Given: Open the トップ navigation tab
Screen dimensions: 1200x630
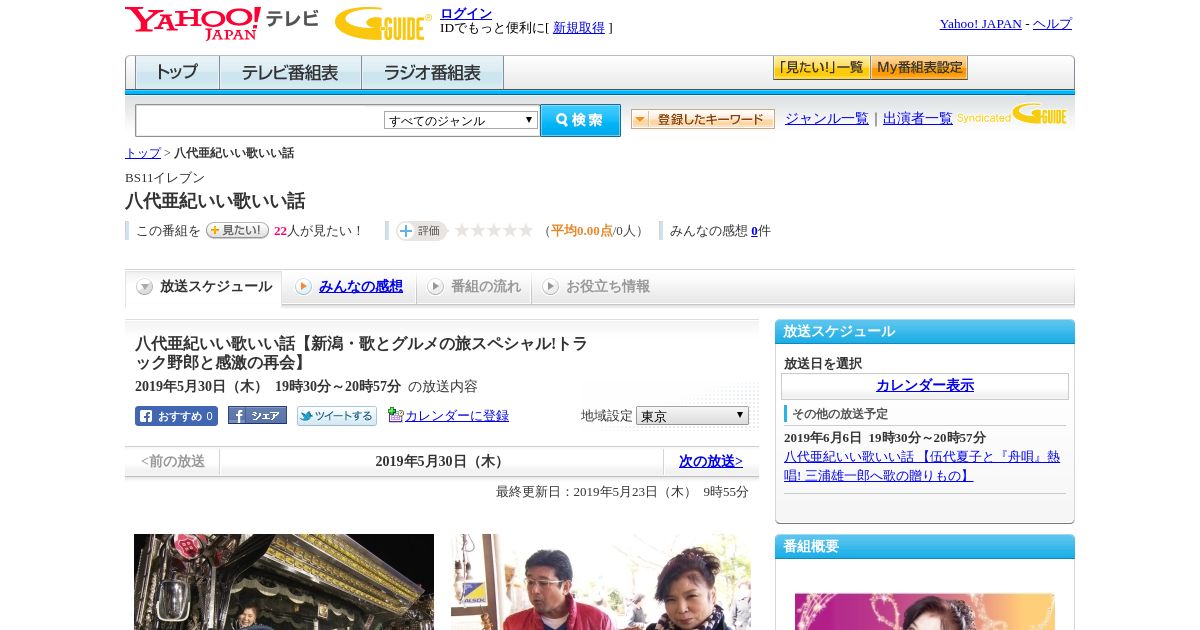Looking at the screenshot, I should 177,73.
